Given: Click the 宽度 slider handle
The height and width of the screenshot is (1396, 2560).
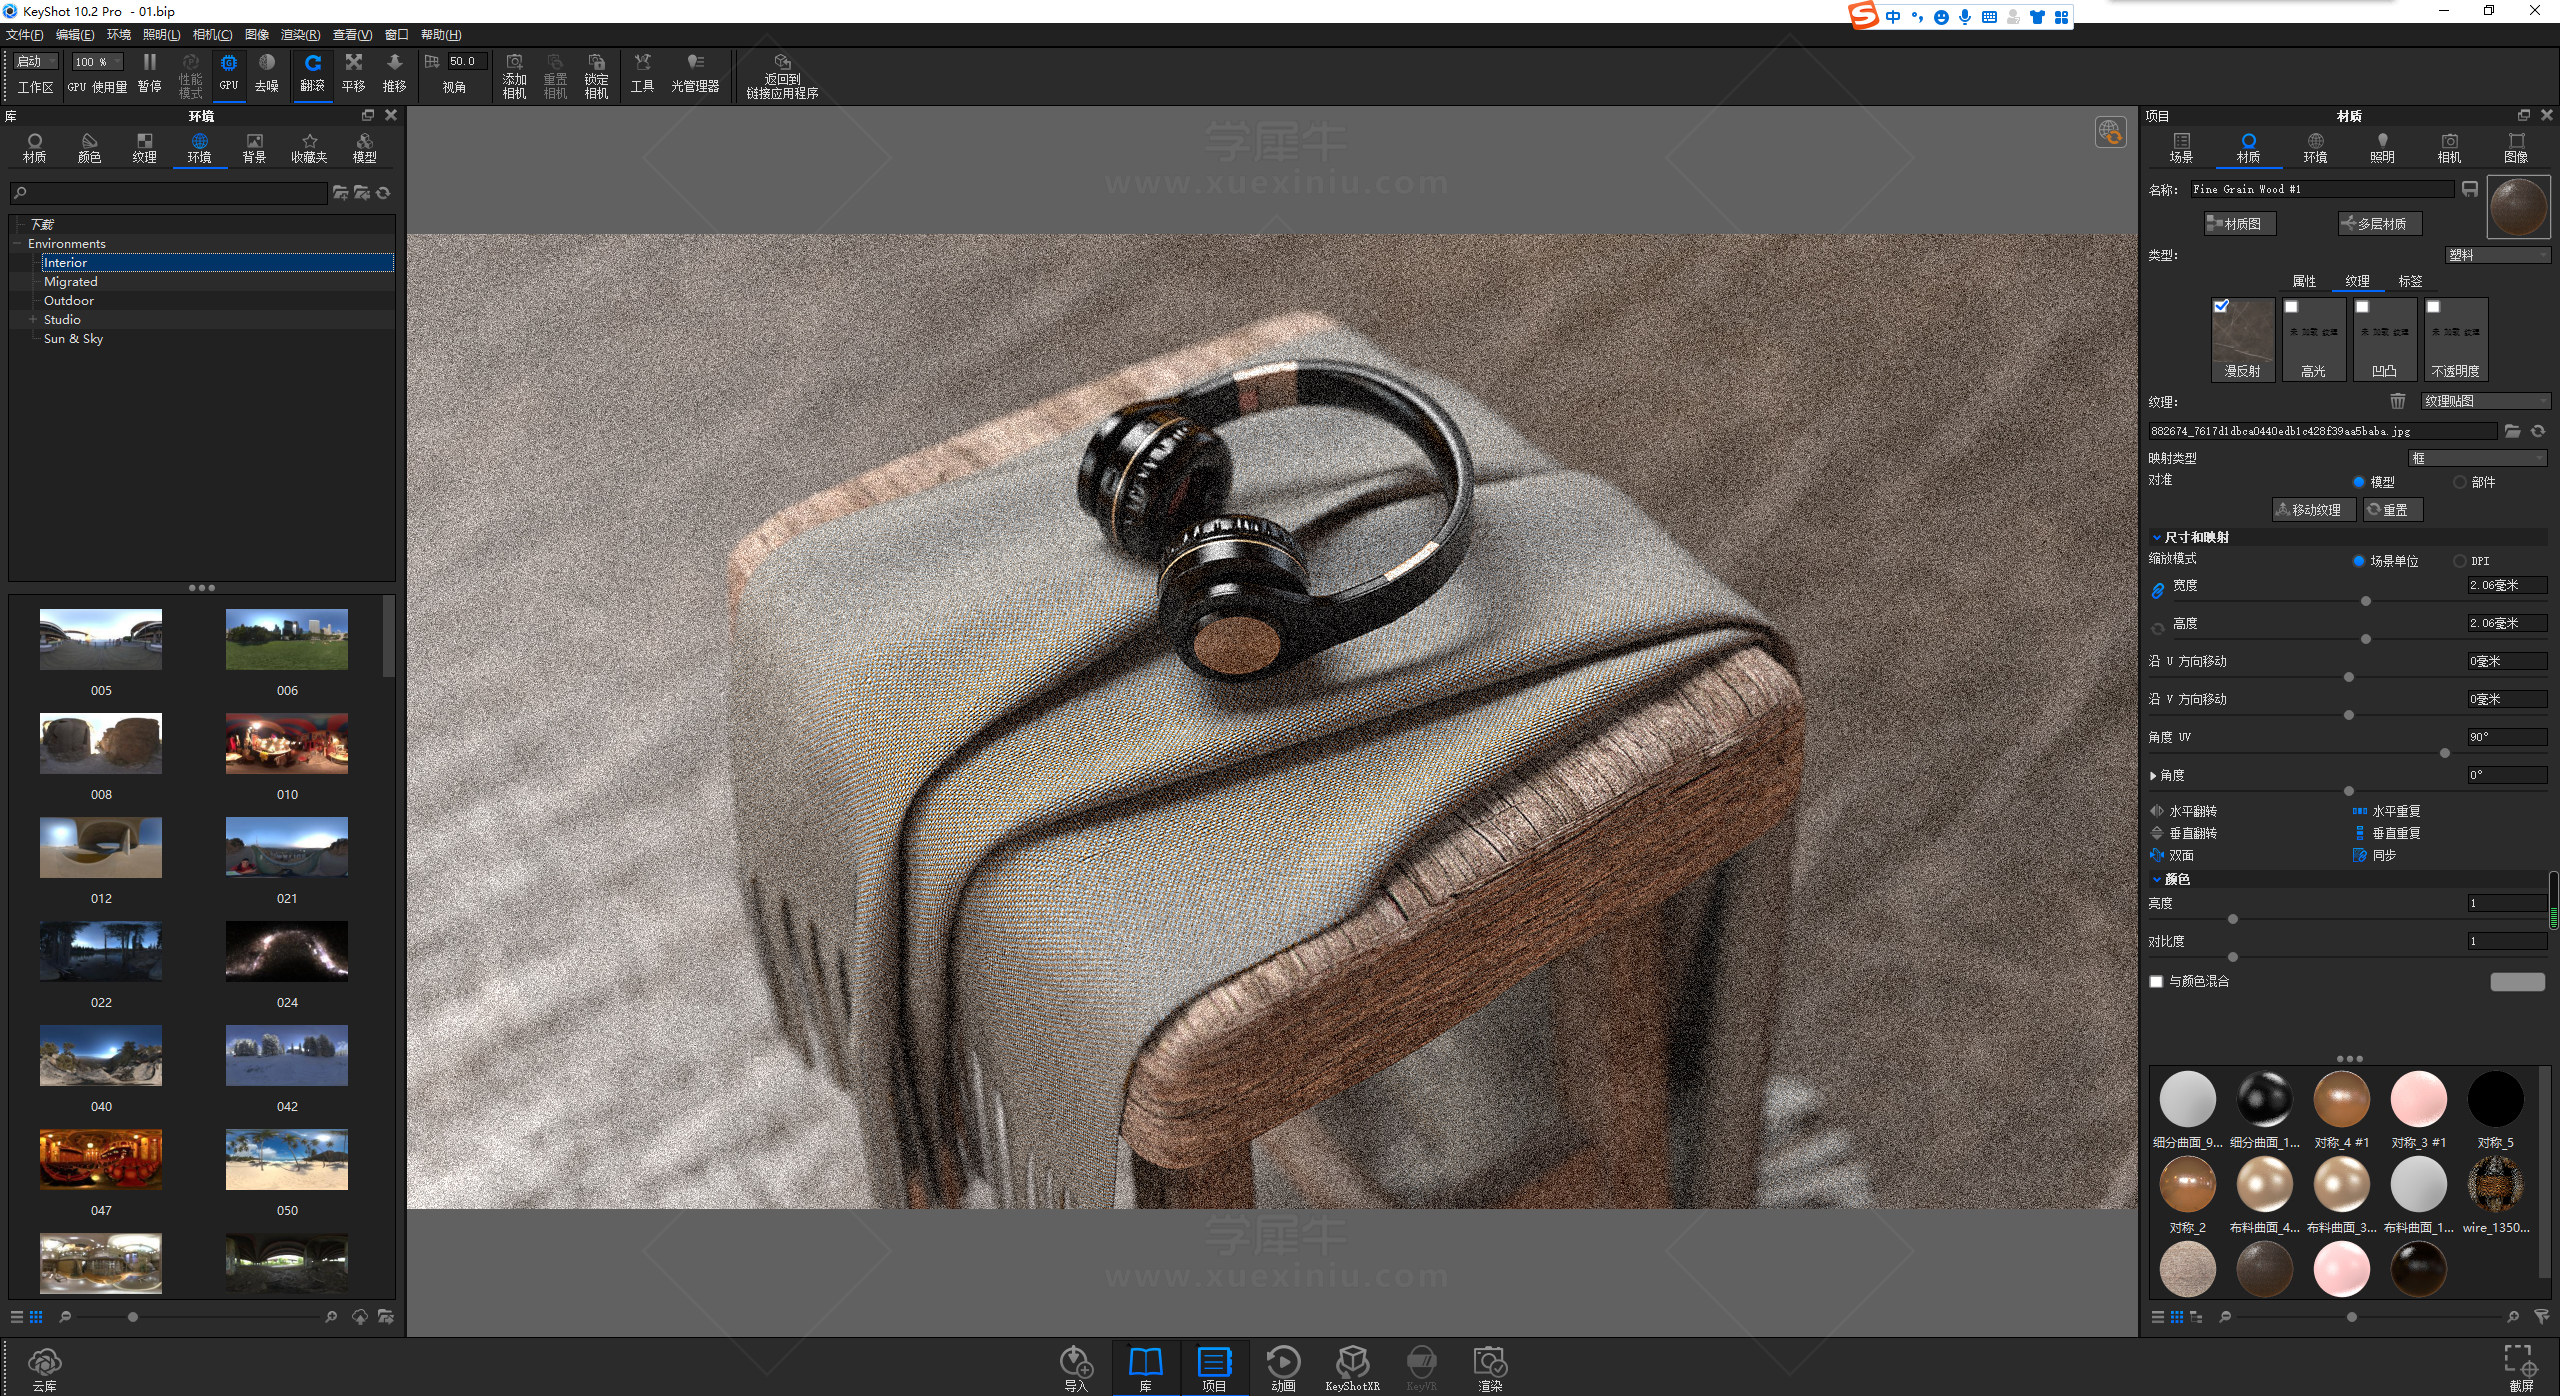Looking at the screenshot, I should coord(2365,602).
